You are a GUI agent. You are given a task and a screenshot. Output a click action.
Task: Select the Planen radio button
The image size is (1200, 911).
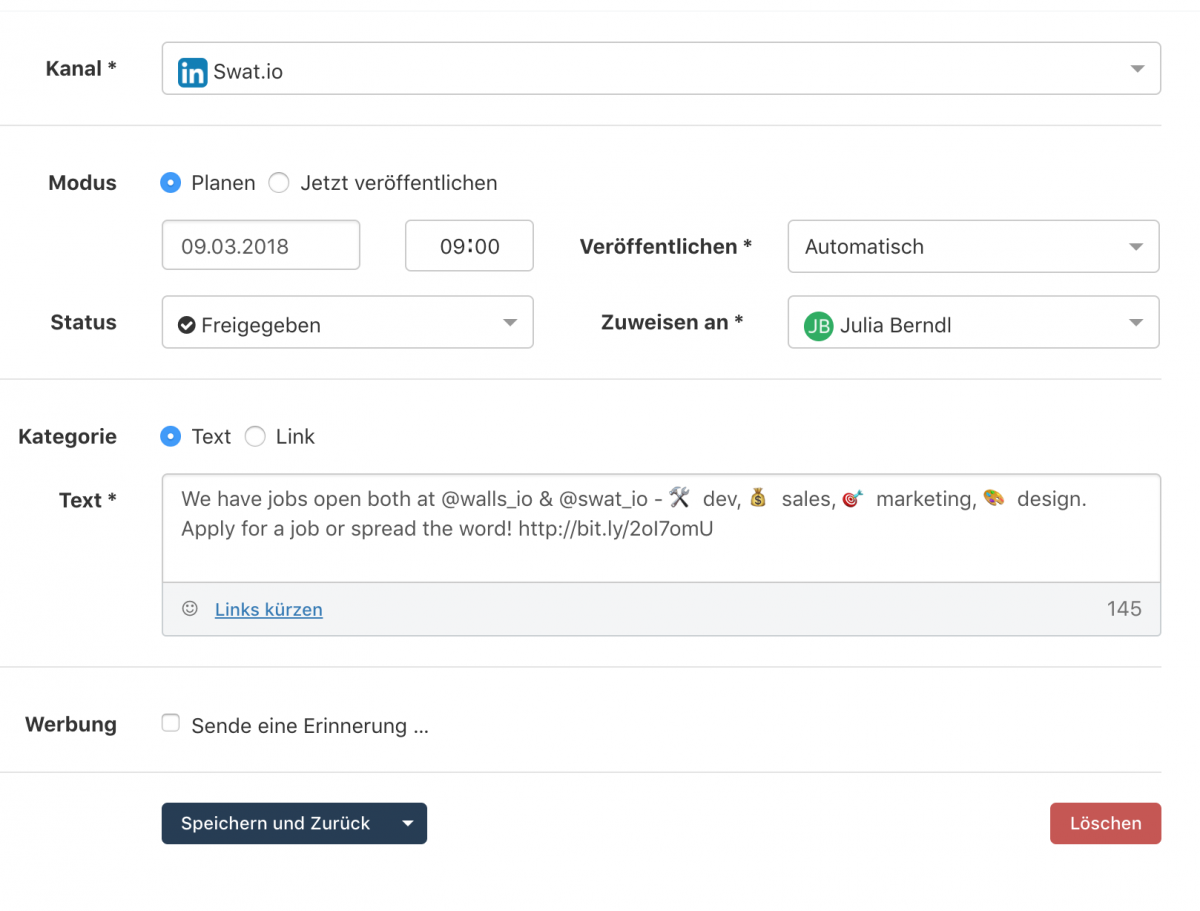pos(171,183)
